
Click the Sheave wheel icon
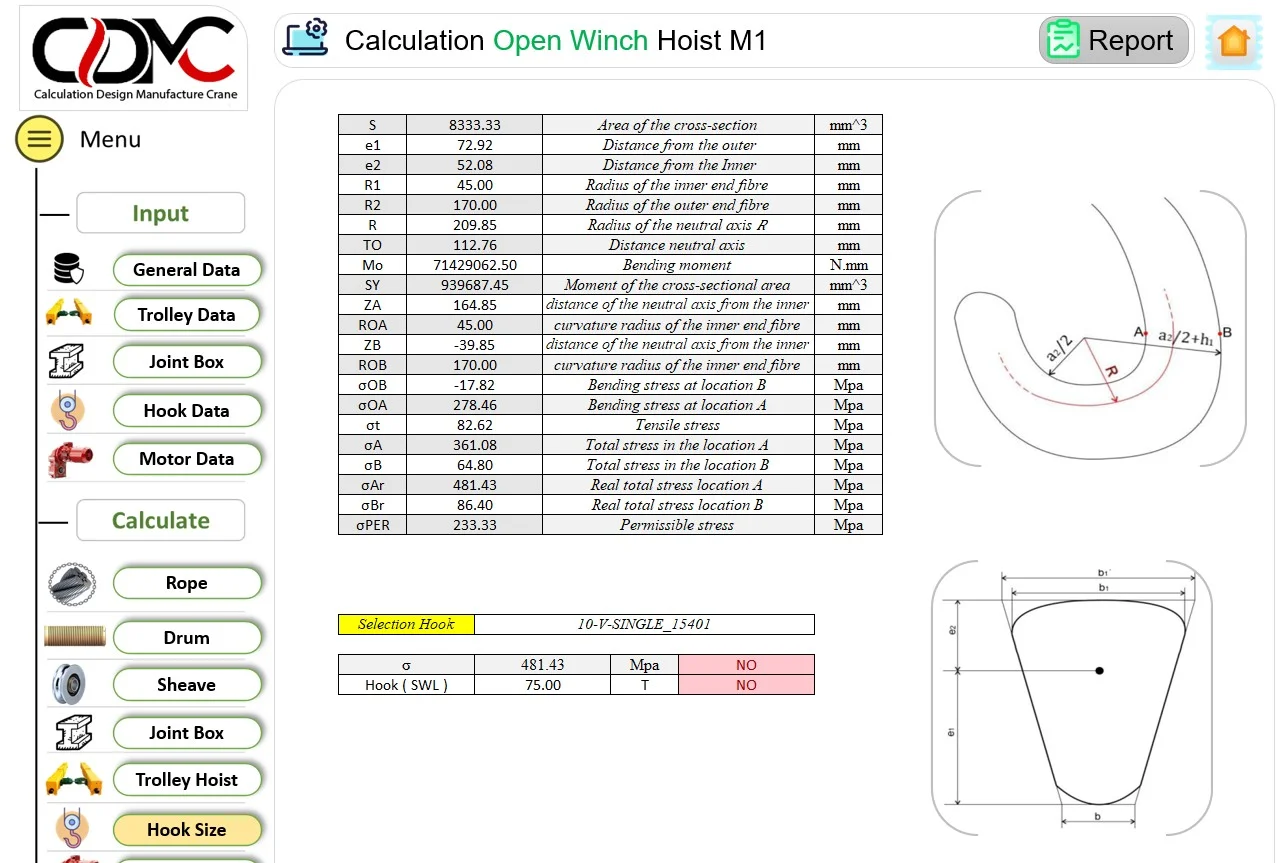(x=69, y=685)
